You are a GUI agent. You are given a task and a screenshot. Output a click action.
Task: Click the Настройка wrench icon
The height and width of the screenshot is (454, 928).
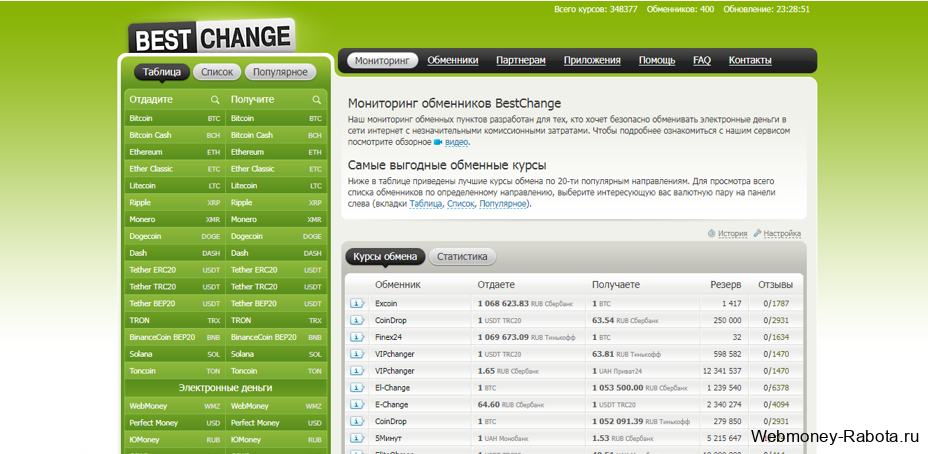757,233
